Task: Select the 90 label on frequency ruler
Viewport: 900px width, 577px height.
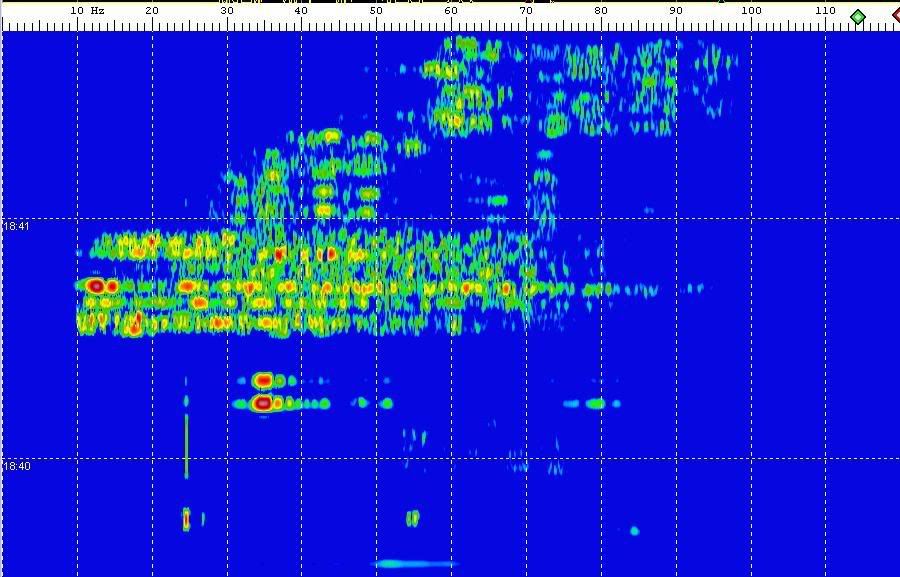Action: coord(676,11)
